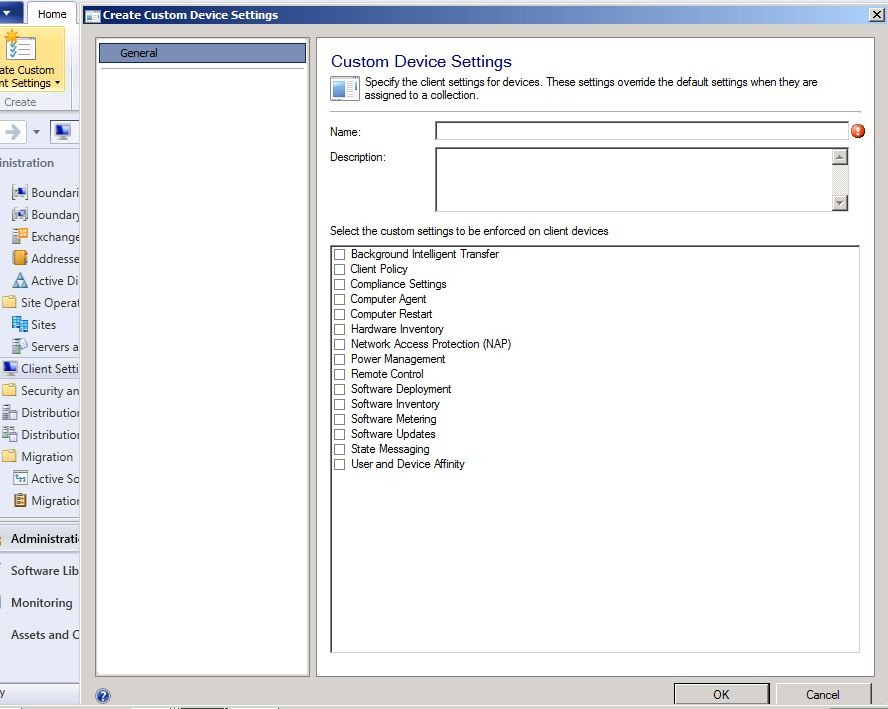888x709 pixels.
Task: Click the Sites node icon
Action: 20,324
